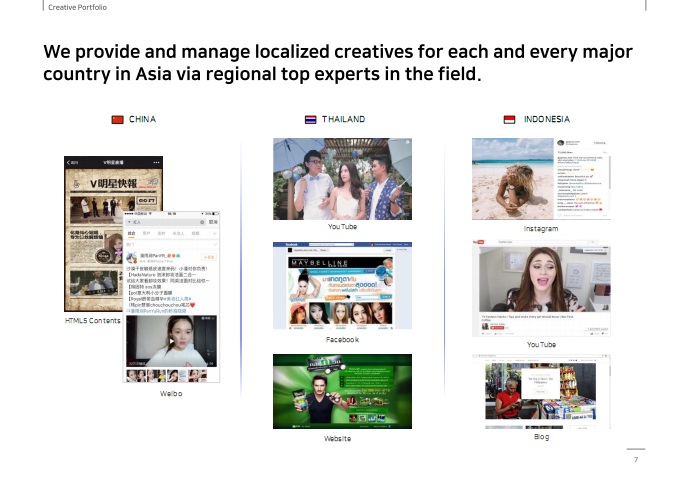
Task: Select the INDONESIA heading text
Action: click(547, 119)
